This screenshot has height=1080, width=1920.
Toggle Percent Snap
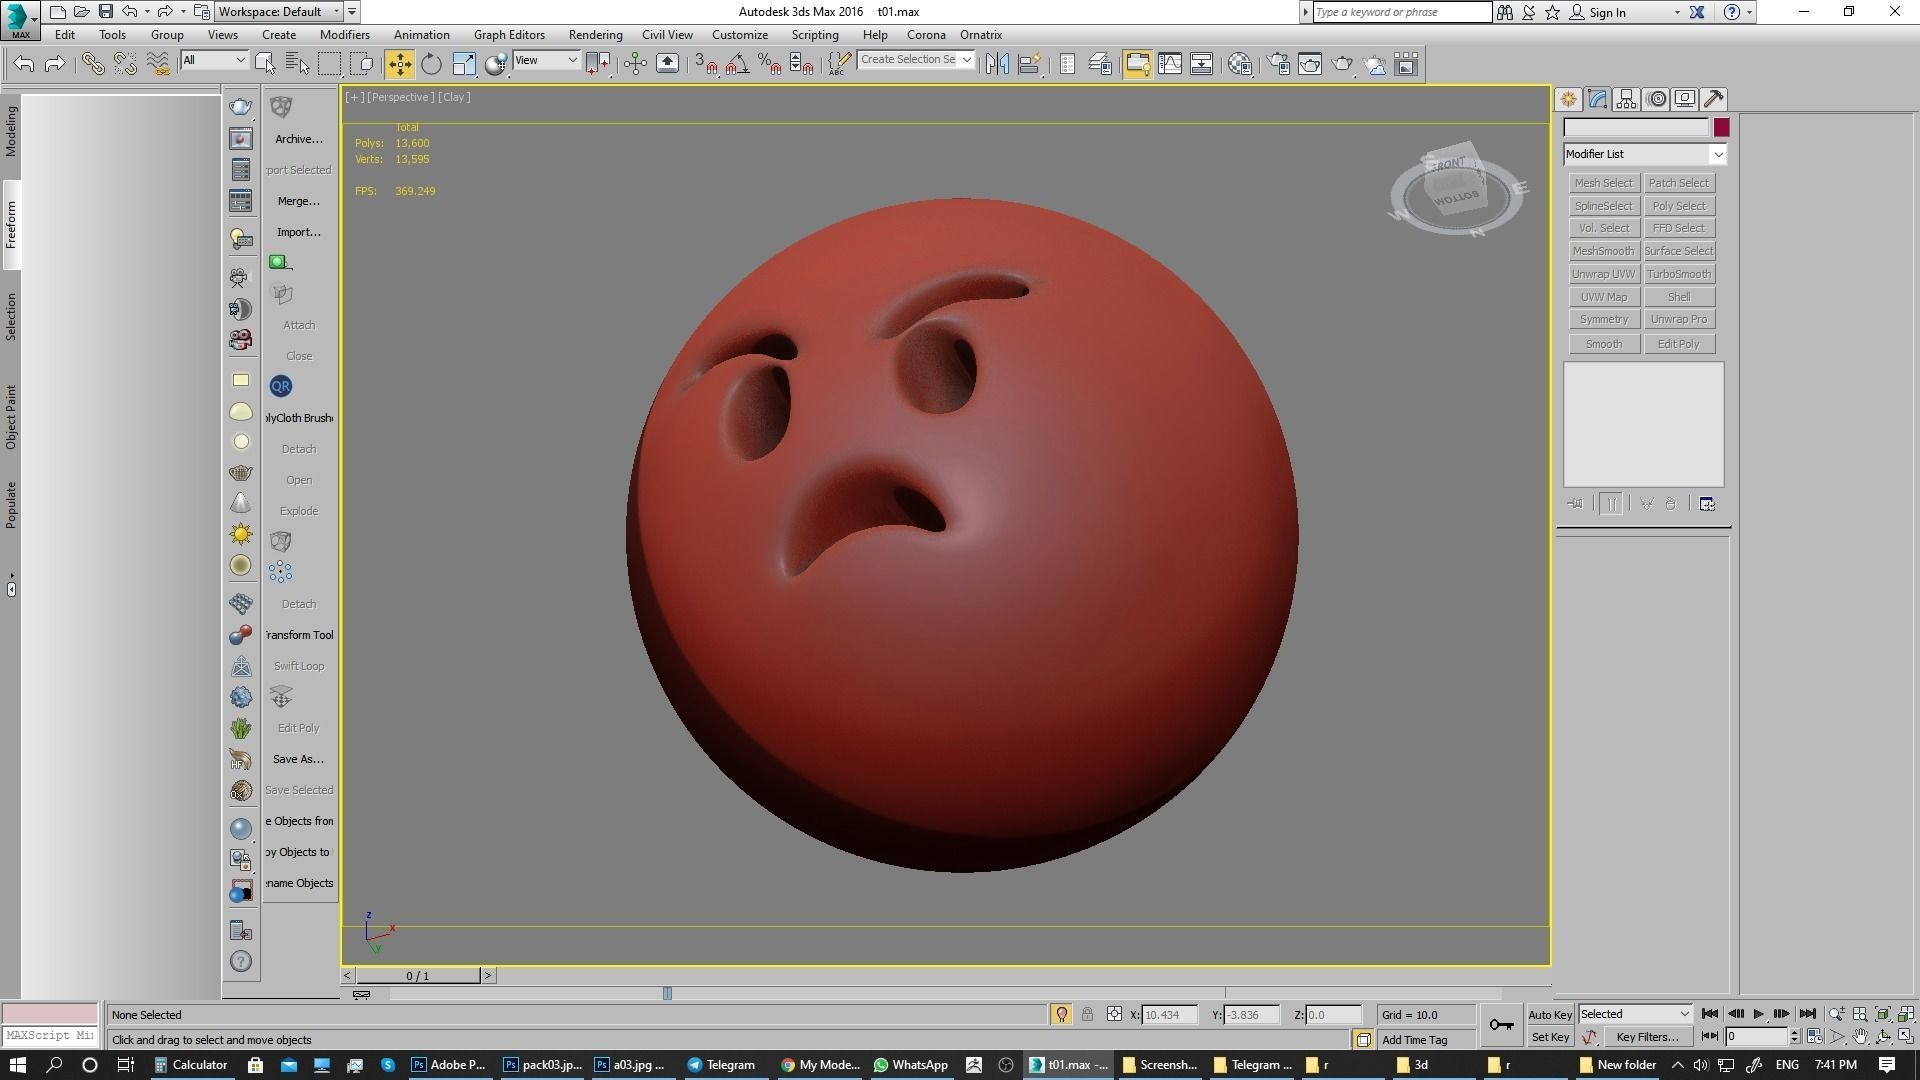769,64
